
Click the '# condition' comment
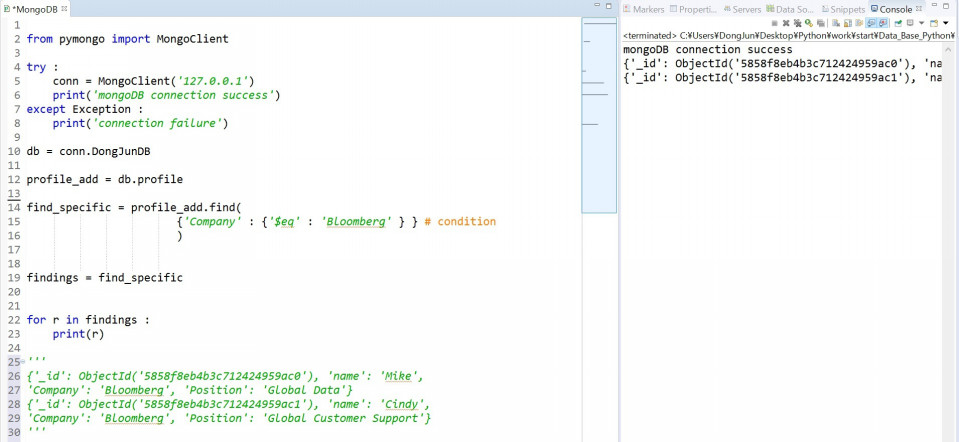click(460, 221)
